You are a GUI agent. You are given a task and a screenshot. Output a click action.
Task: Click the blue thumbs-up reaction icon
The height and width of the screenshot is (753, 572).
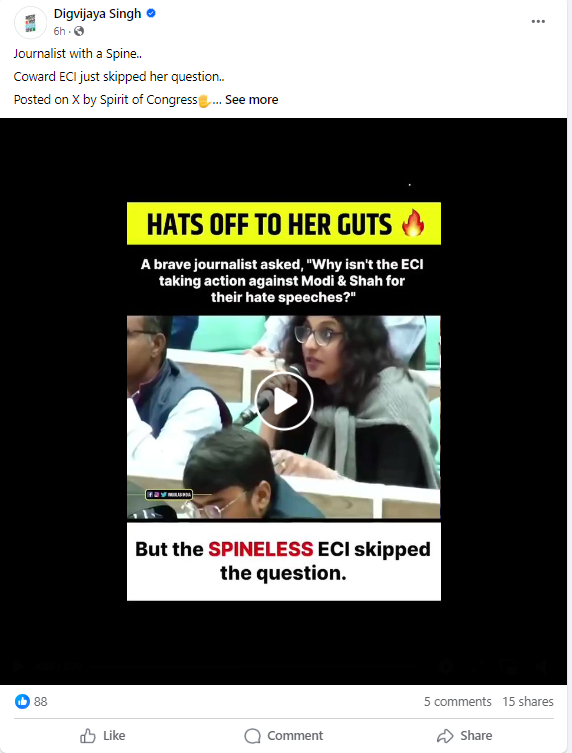point(22,702)
